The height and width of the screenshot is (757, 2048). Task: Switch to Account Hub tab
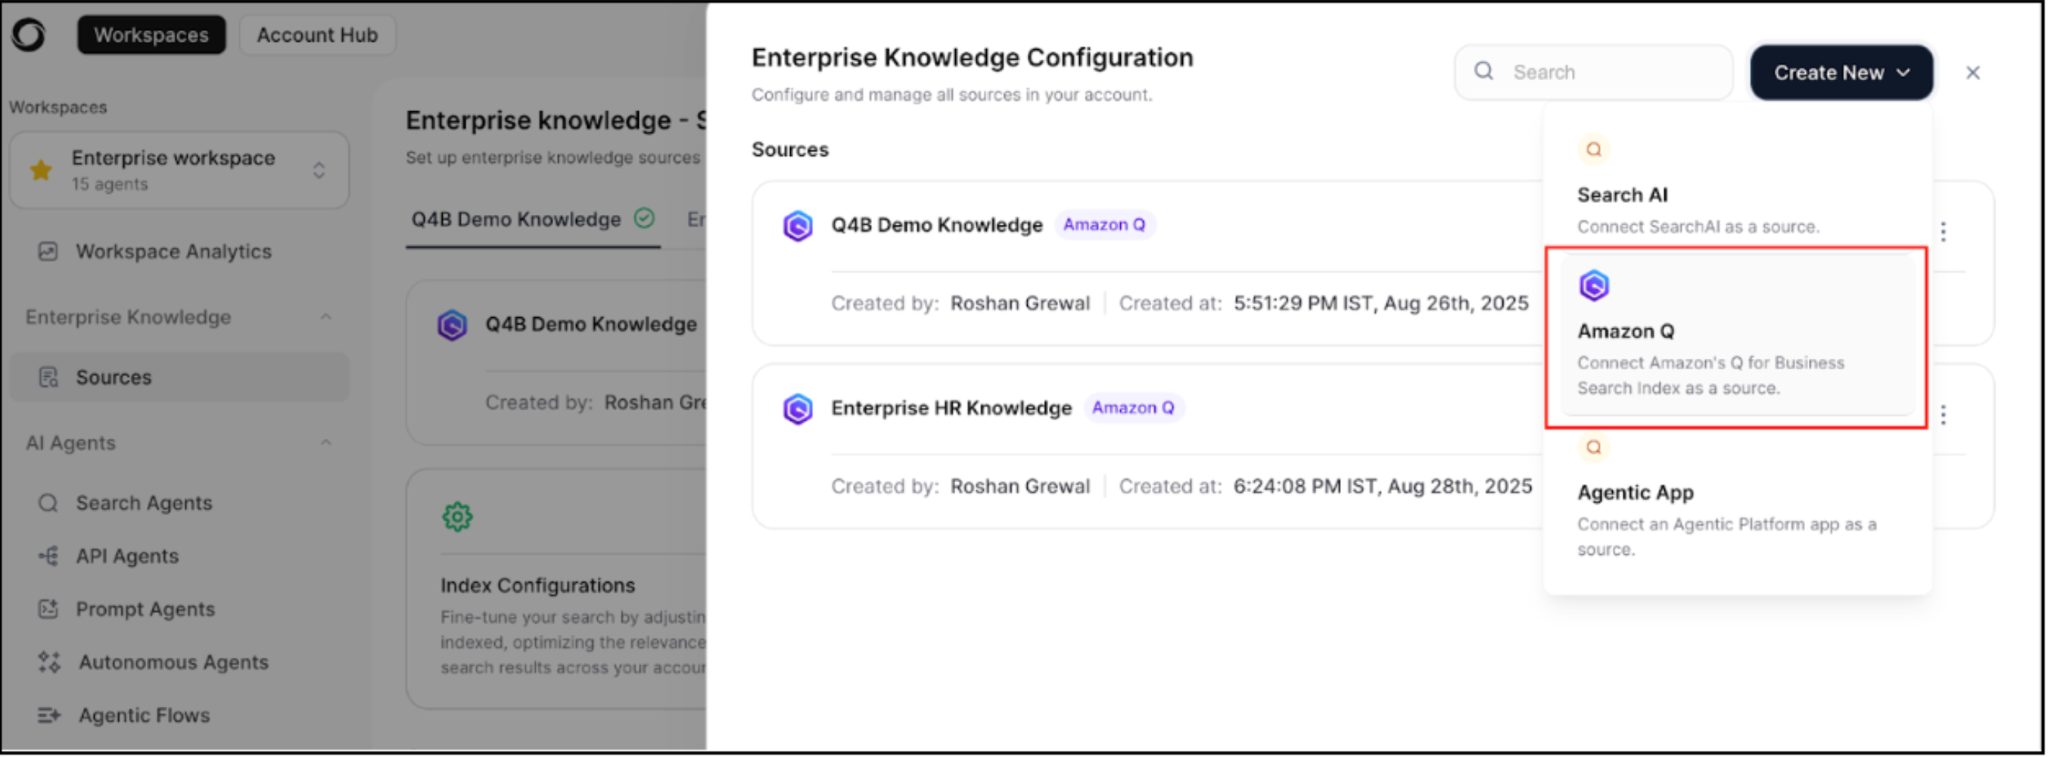point(317,35)
